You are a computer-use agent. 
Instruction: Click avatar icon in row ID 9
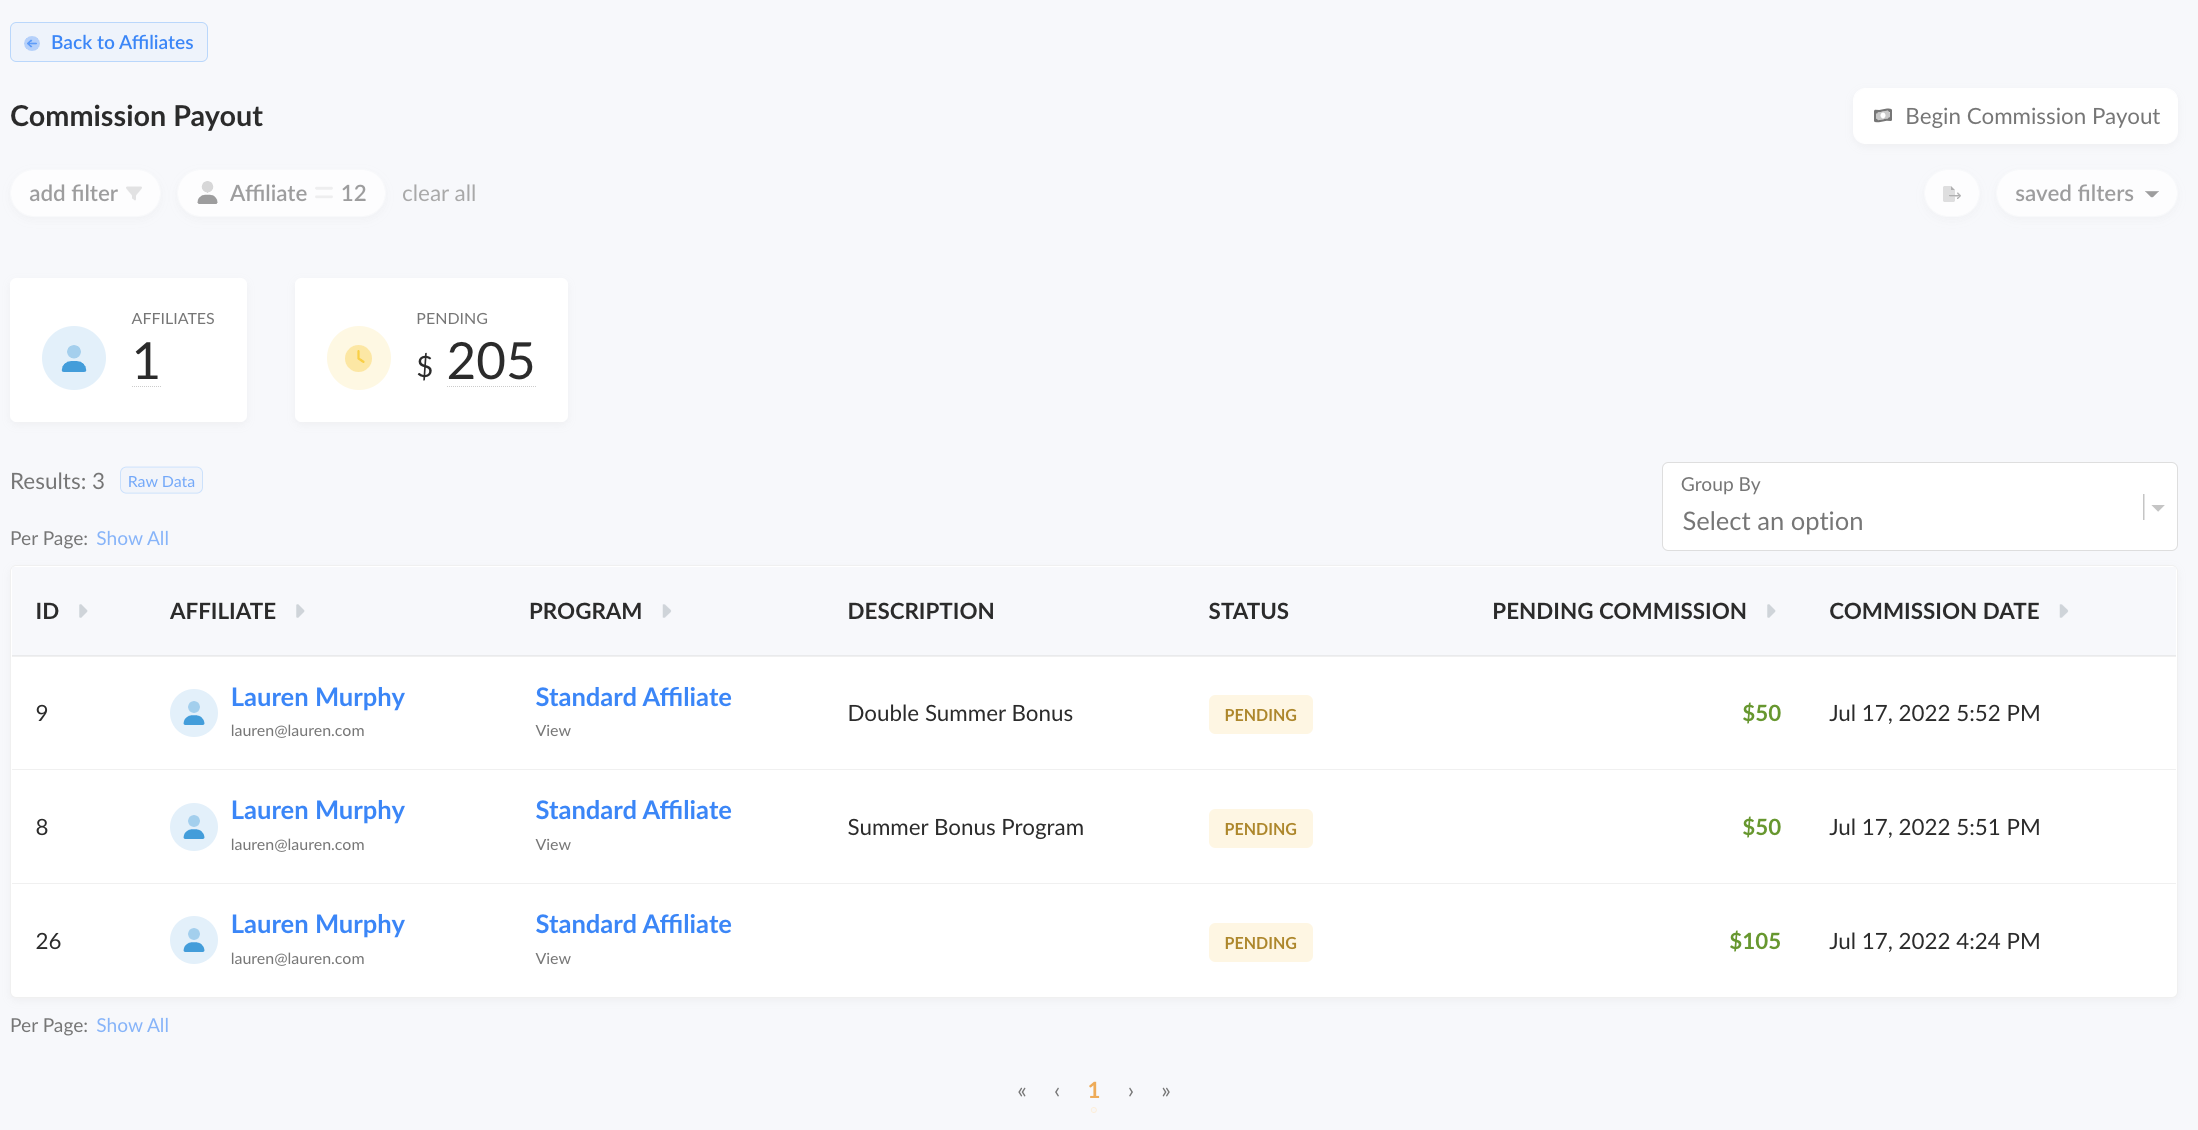(x=194, y=713)
